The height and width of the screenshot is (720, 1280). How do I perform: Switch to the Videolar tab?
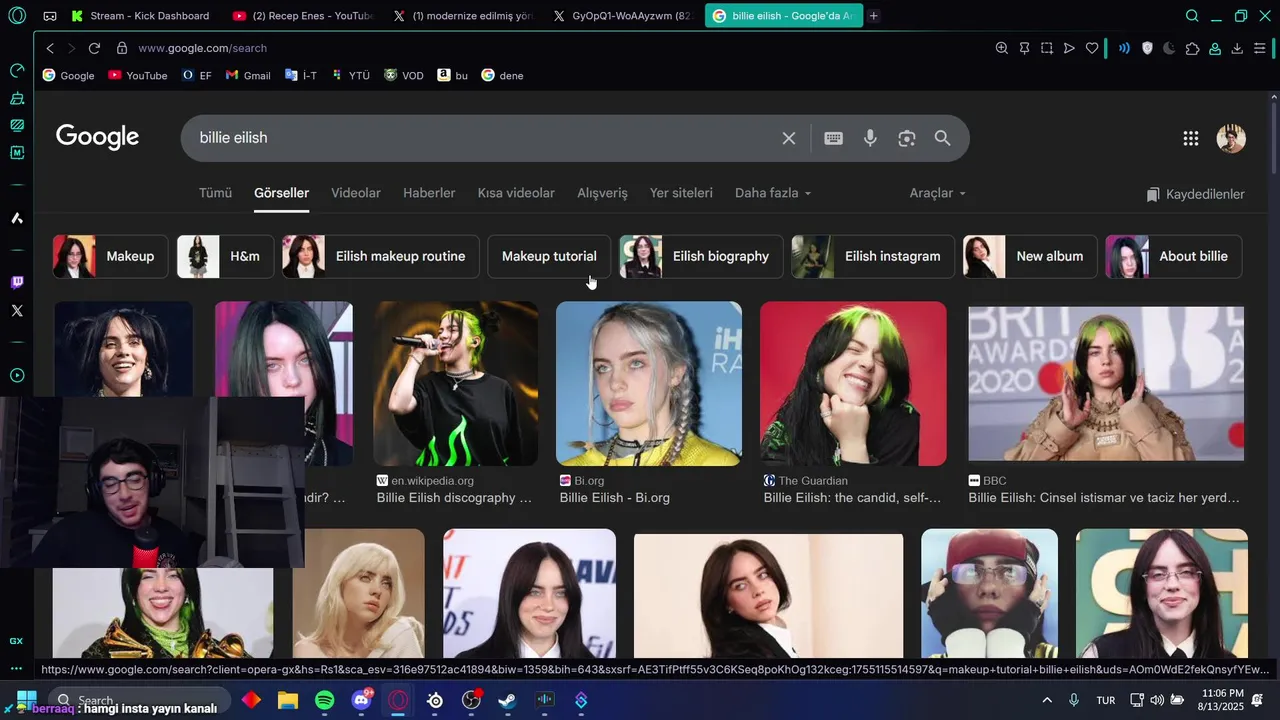click(x=356, y=193)
